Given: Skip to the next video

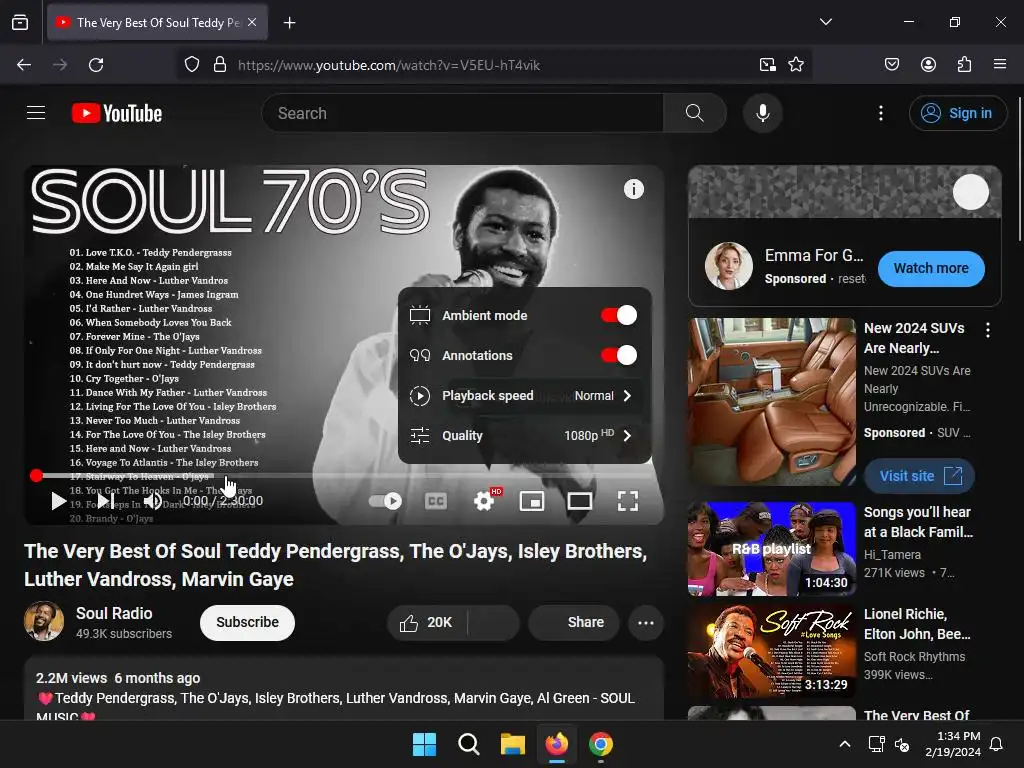Looking at the screenshot, I should 106,501.
